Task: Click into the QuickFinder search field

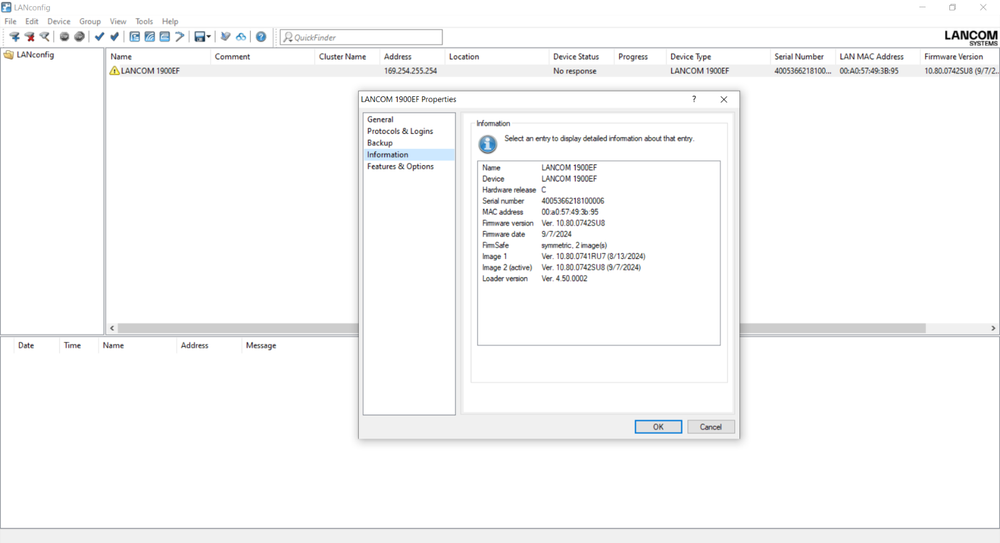Action: (361, 37)
